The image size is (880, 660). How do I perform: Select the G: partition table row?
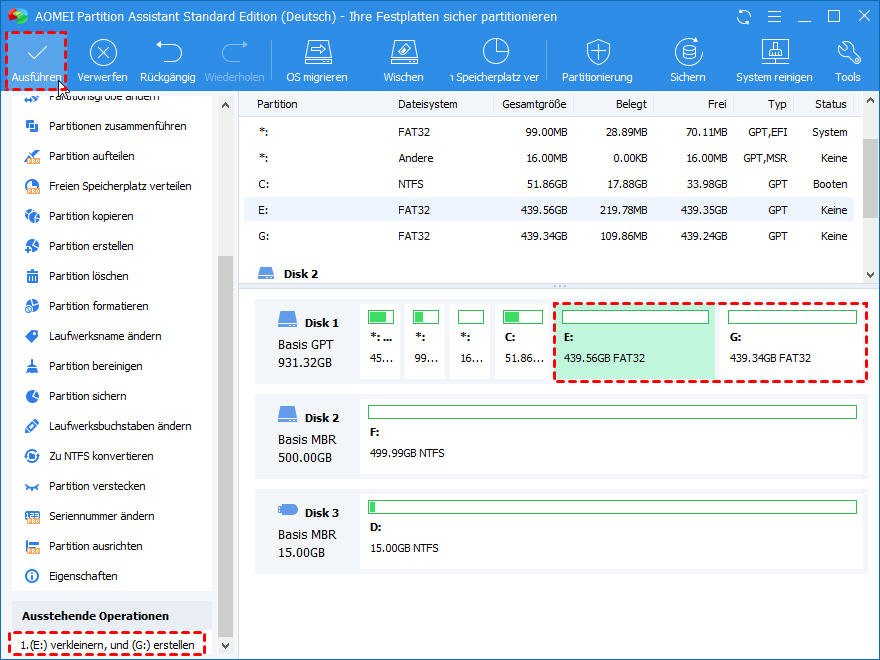tap(549, 236)
